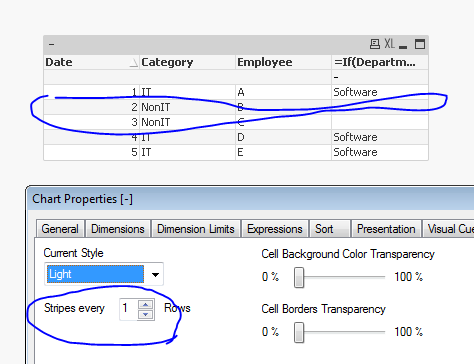Select Software cell in row E
The image size is (474, 364).
click(x=380, y=152)
